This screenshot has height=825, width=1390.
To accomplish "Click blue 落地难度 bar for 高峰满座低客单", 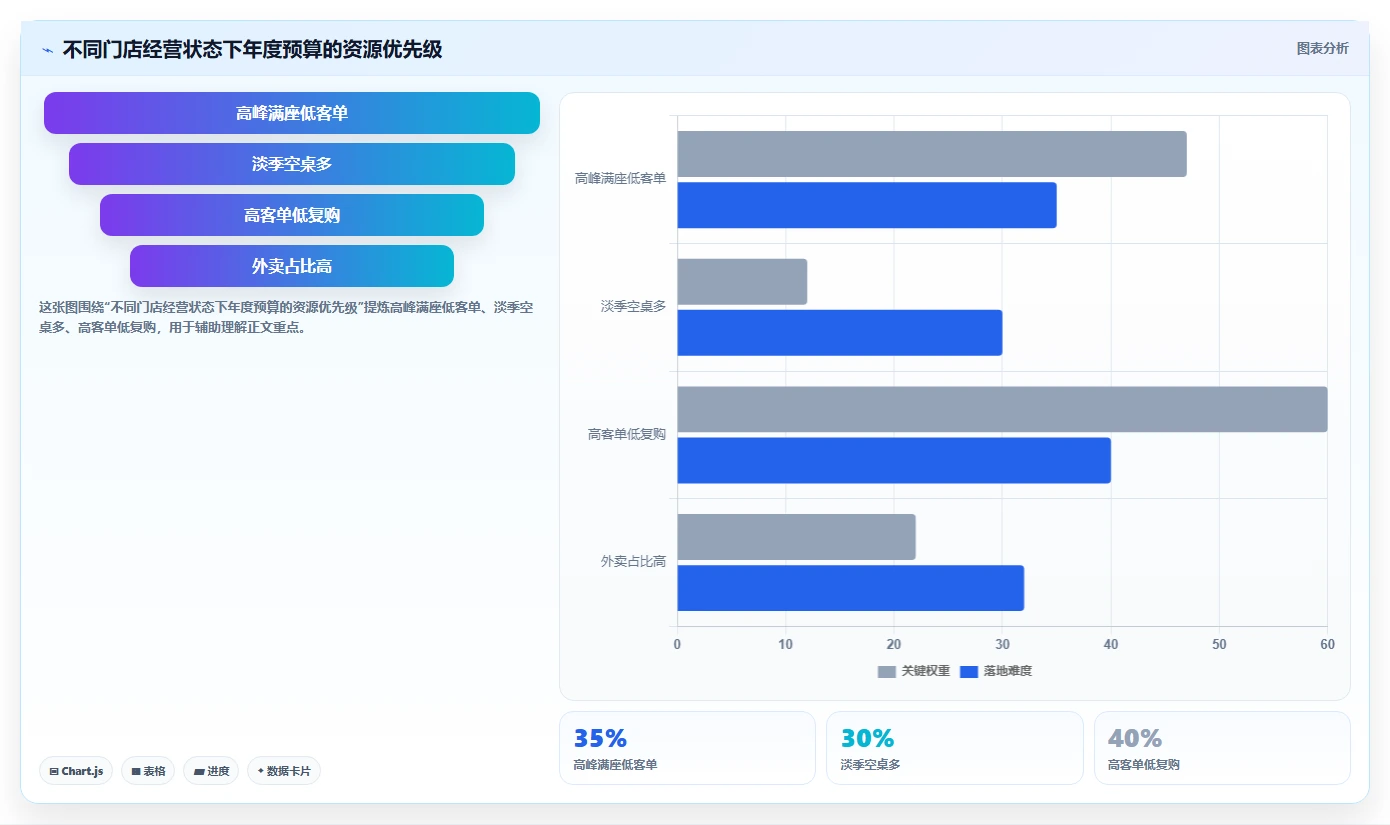I will click(867, 205).
